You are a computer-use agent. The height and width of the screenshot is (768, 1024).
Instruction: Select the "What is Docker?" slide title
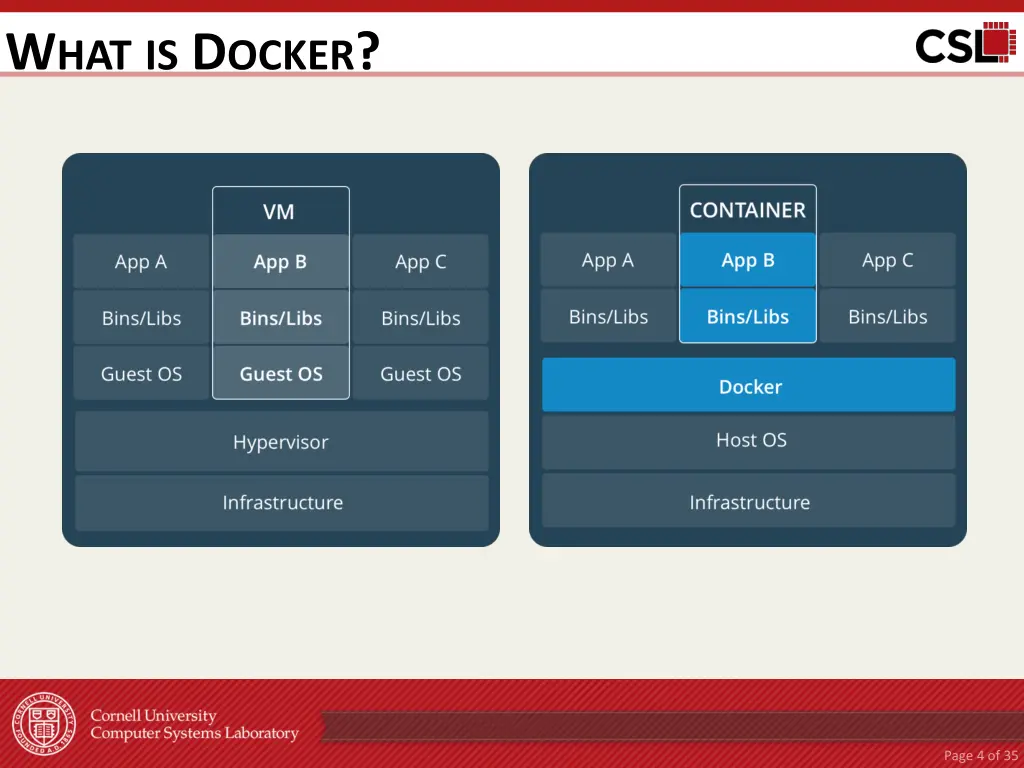193,51
